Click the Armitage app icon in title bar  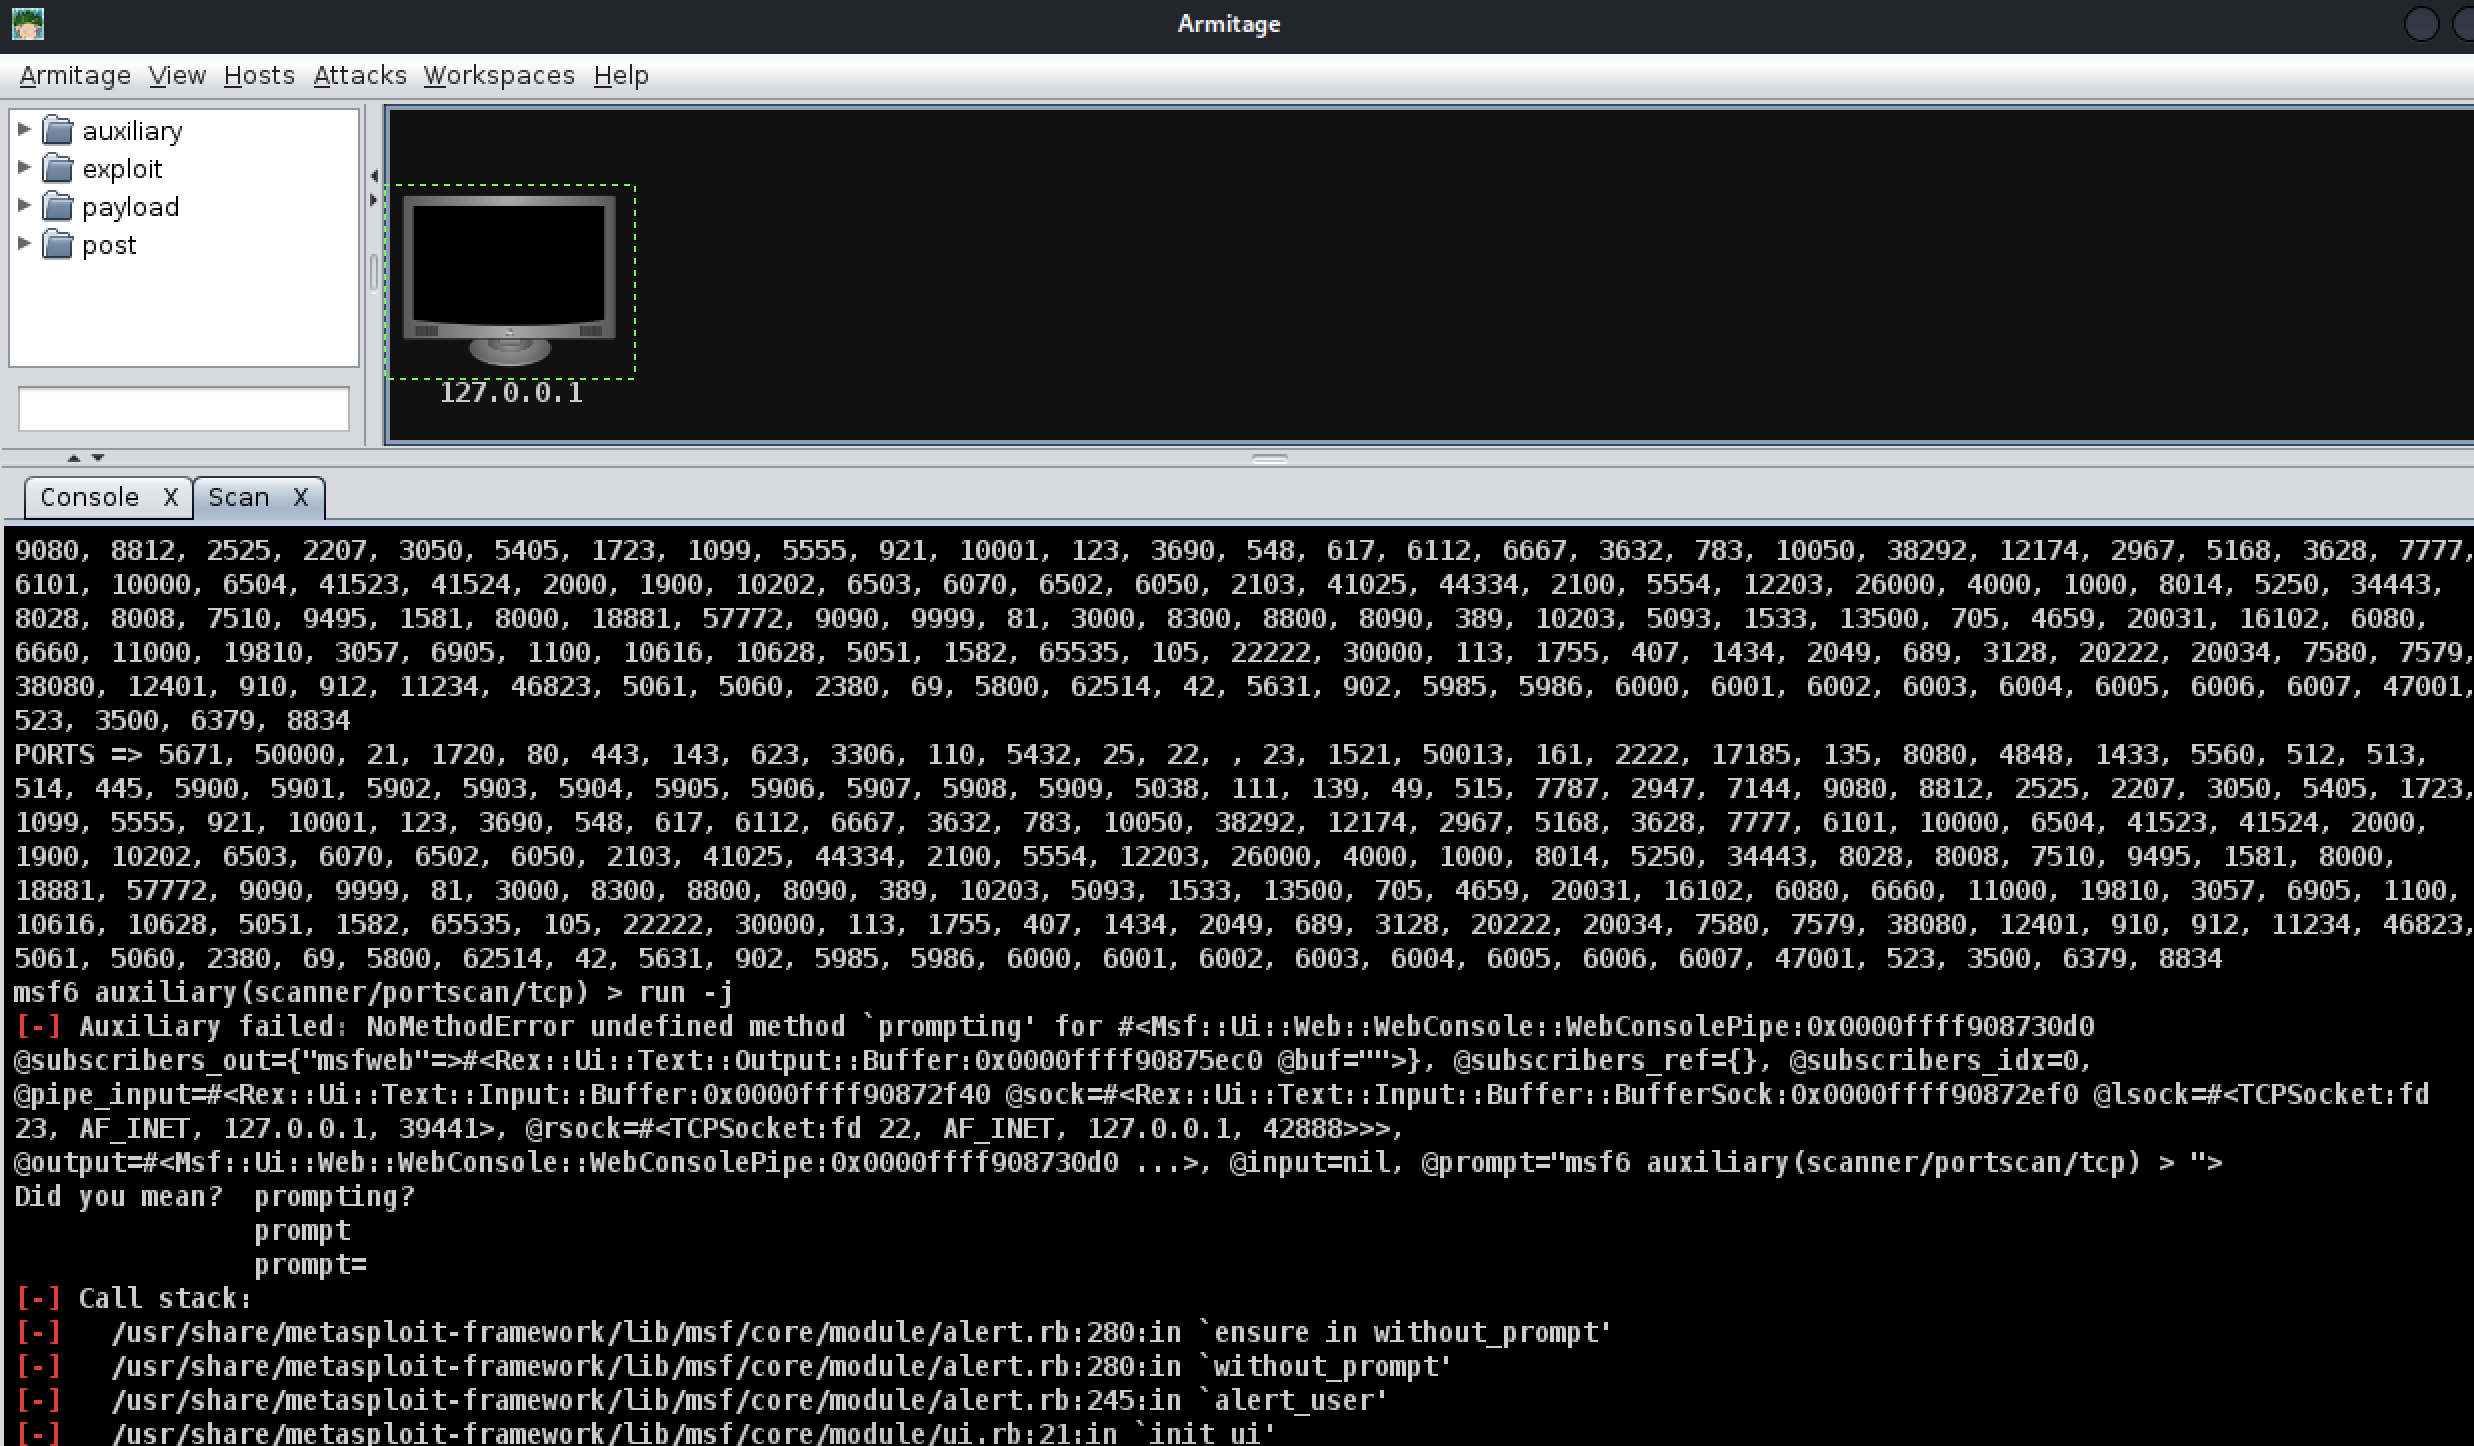pyautogui.click(x=28, y=24)
